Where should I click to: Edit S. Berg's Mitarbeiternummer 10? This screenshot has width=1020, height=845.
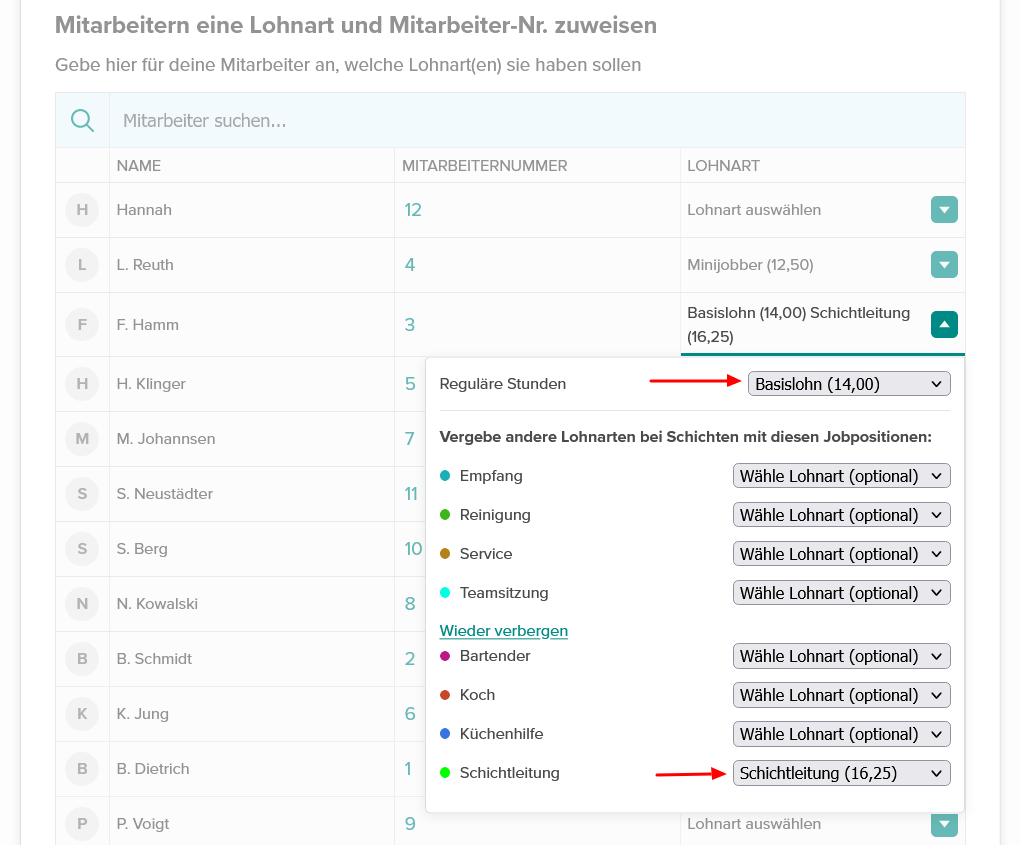[413, 548]
